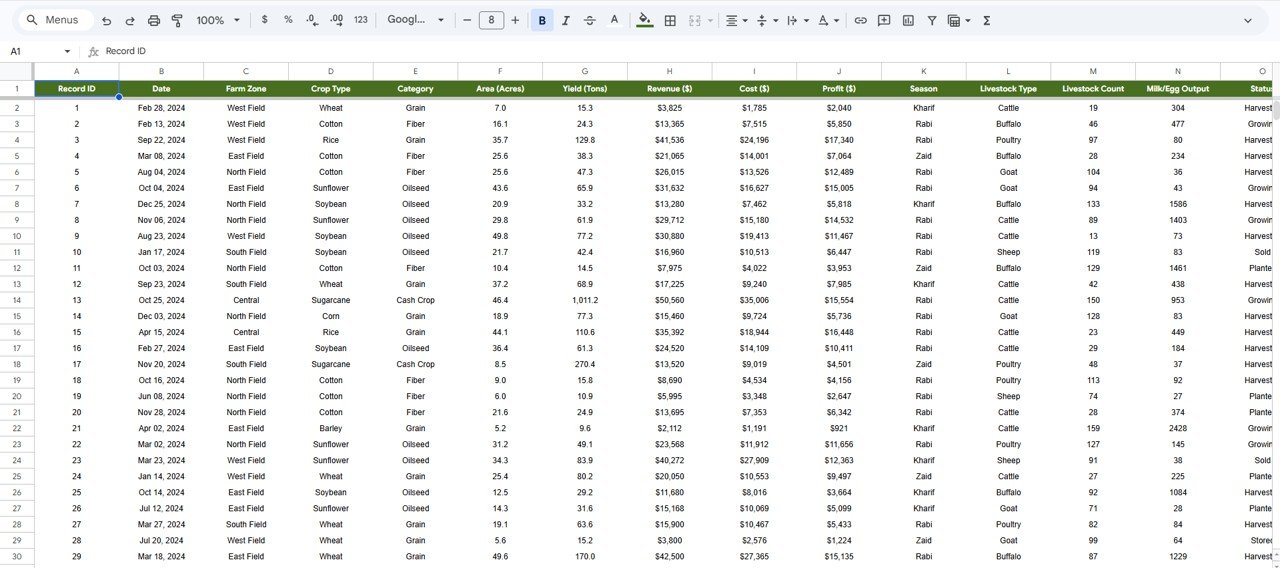Click the Milk/Egg Output header cell
Screen dimensions: 1280x568
pos(1178,89)
